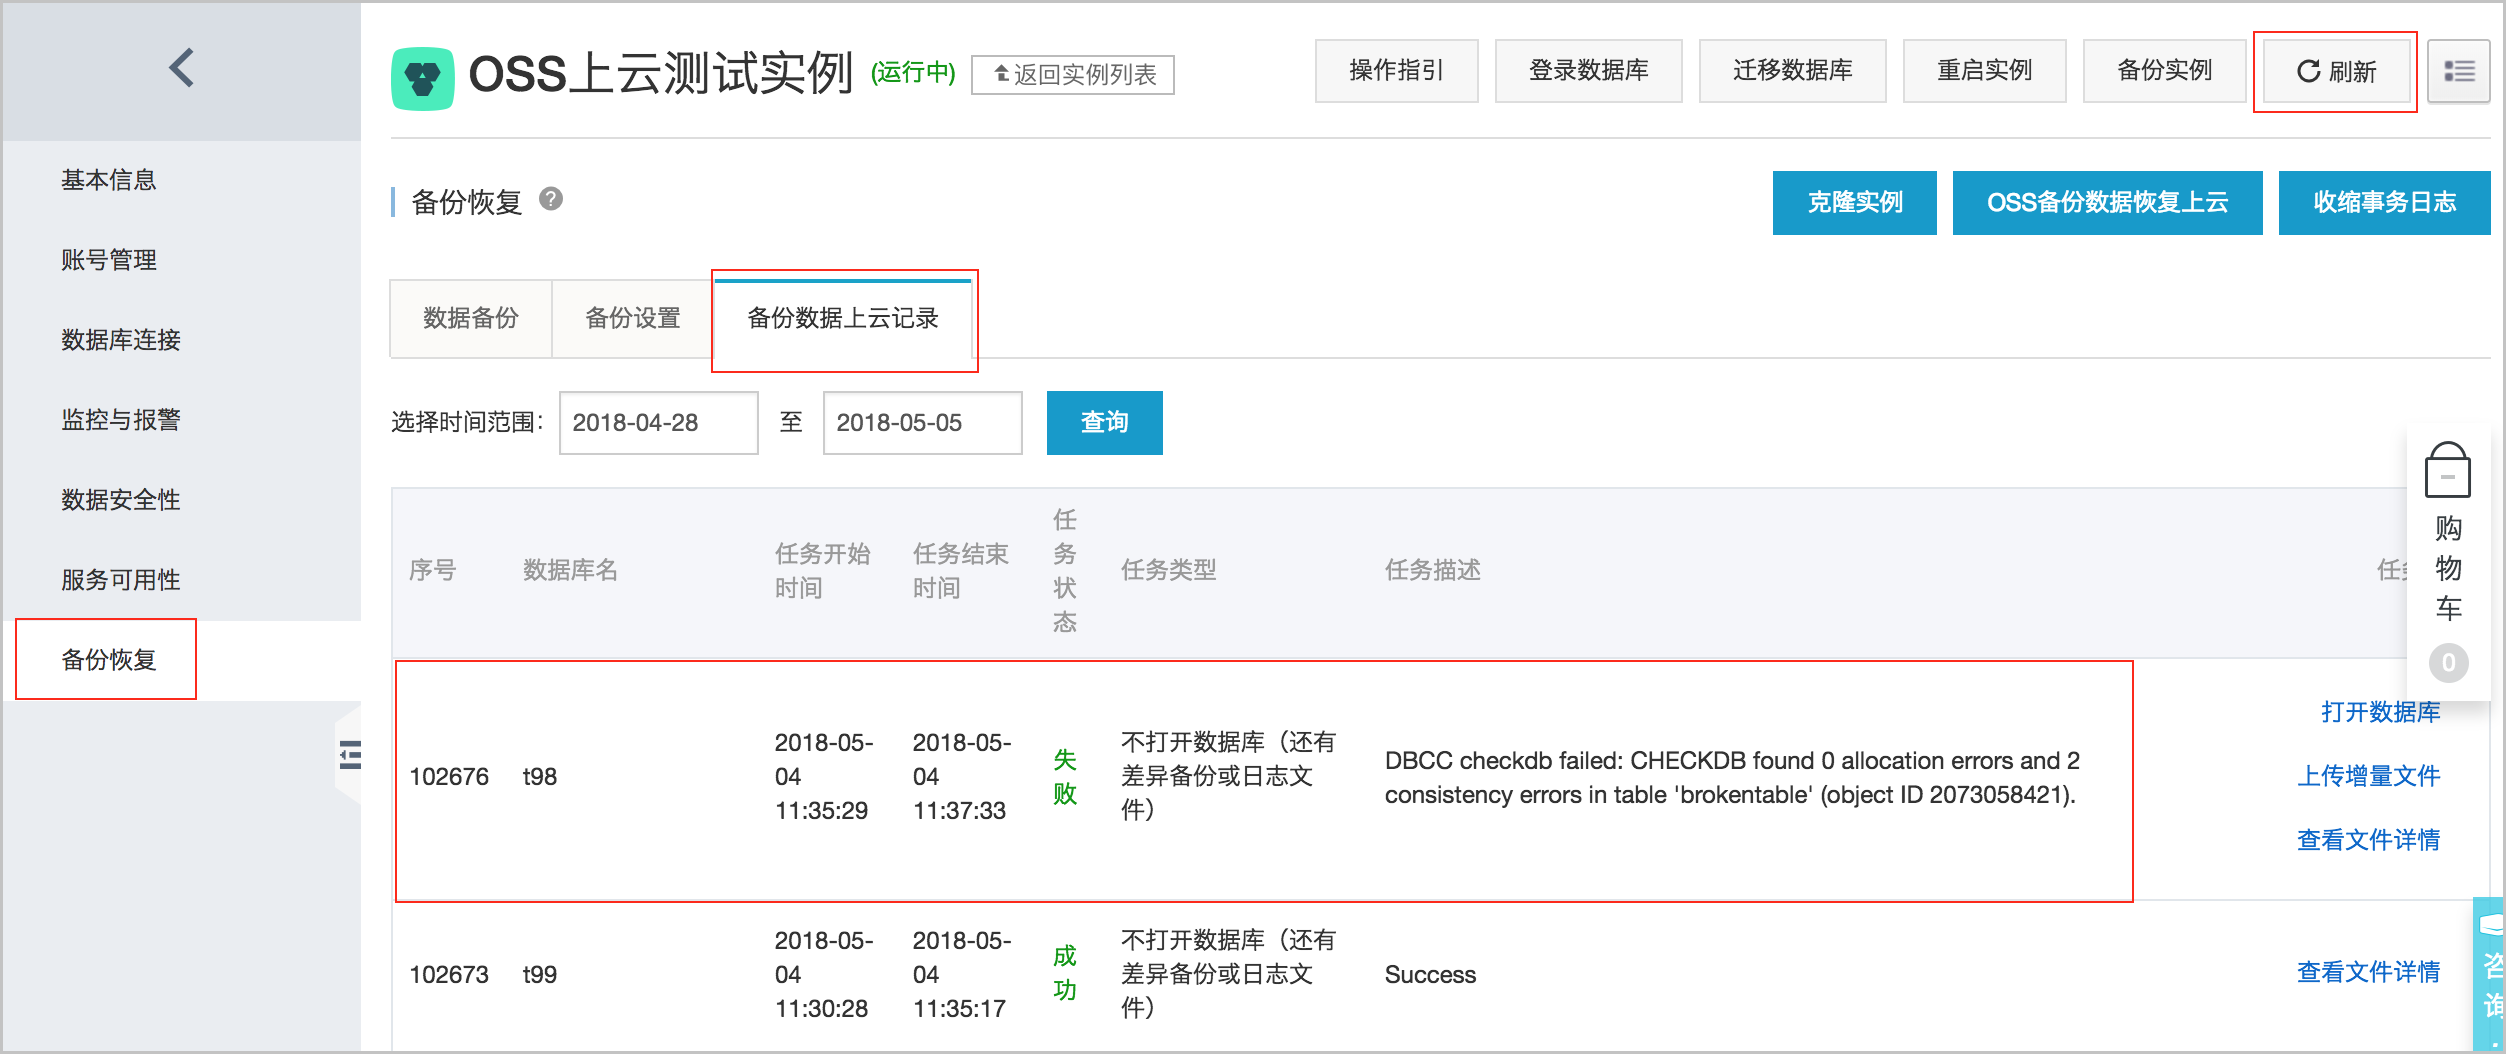Click 序号 column header
Screen dimensions: 2506x1054
pyautogui.click(x=433, y=571)
